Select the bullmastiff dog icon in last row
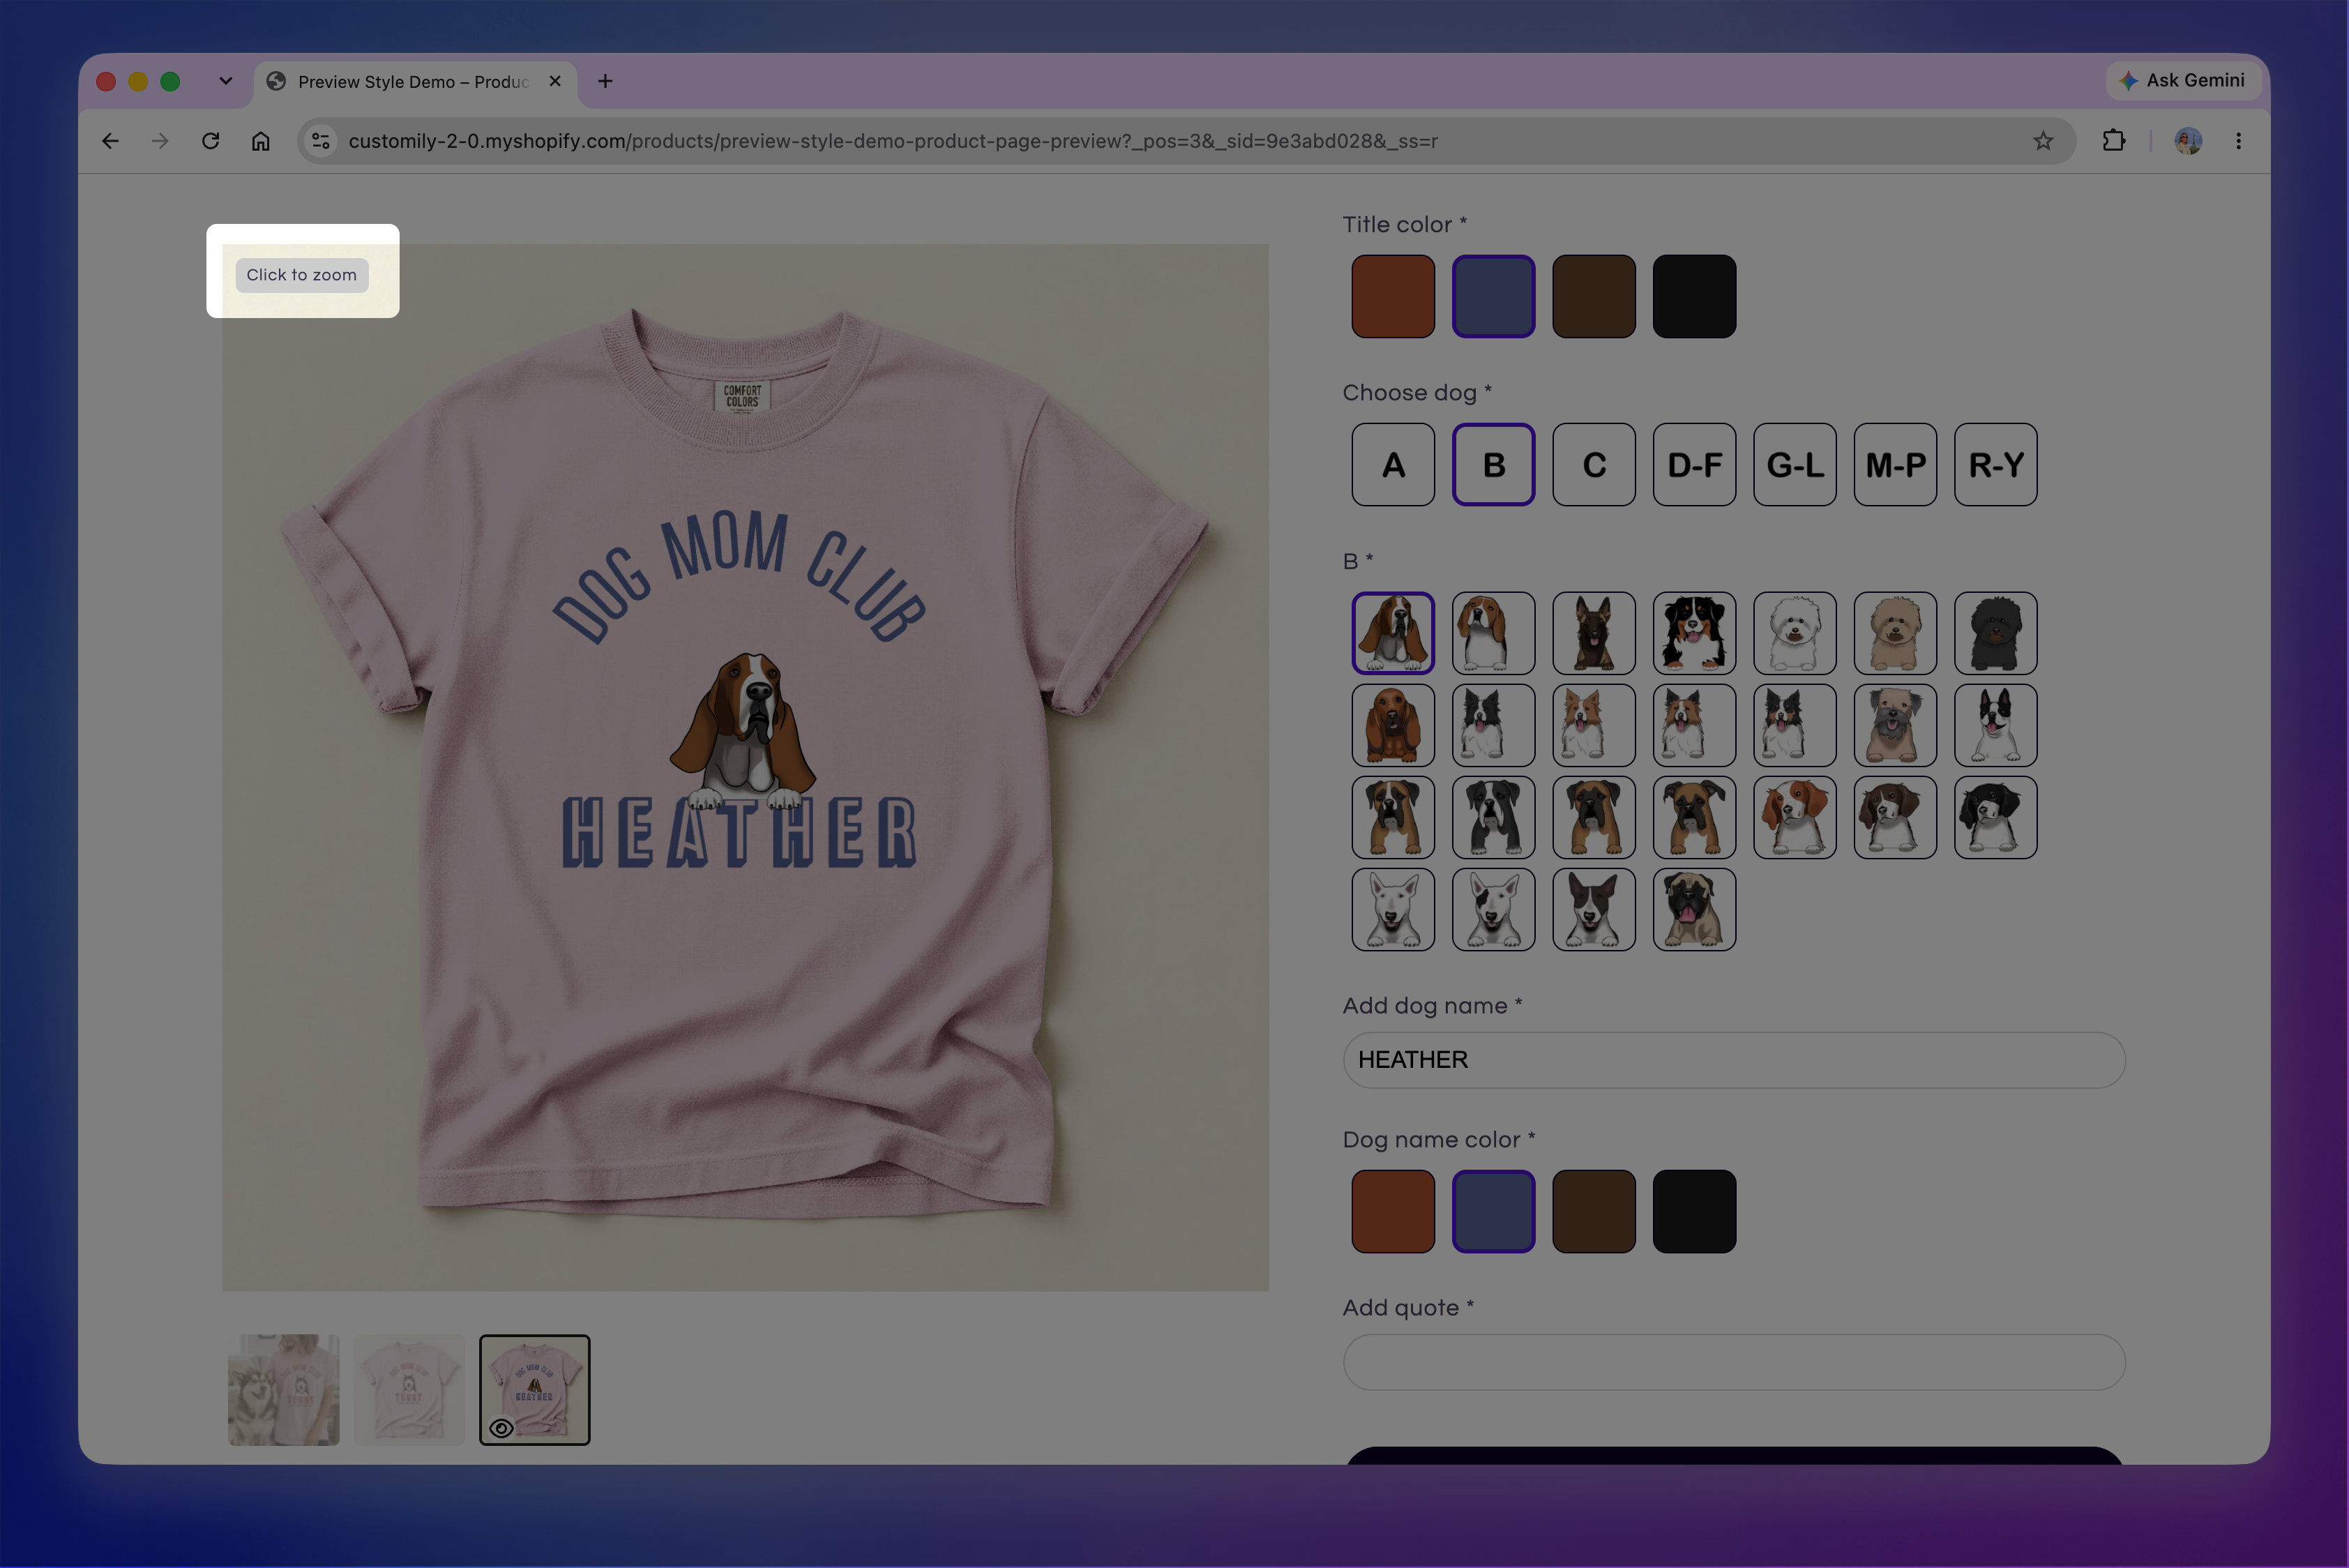The width and height of the screenshot is (2349, 1568). click(1695, 909)
